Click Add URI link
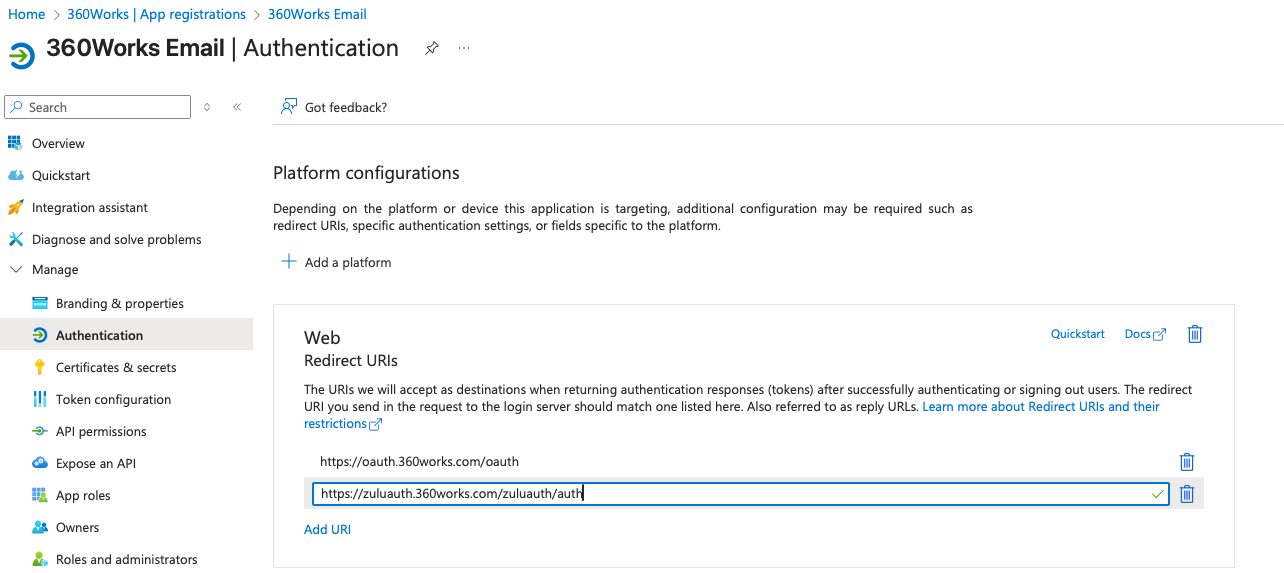 [327, 529]
